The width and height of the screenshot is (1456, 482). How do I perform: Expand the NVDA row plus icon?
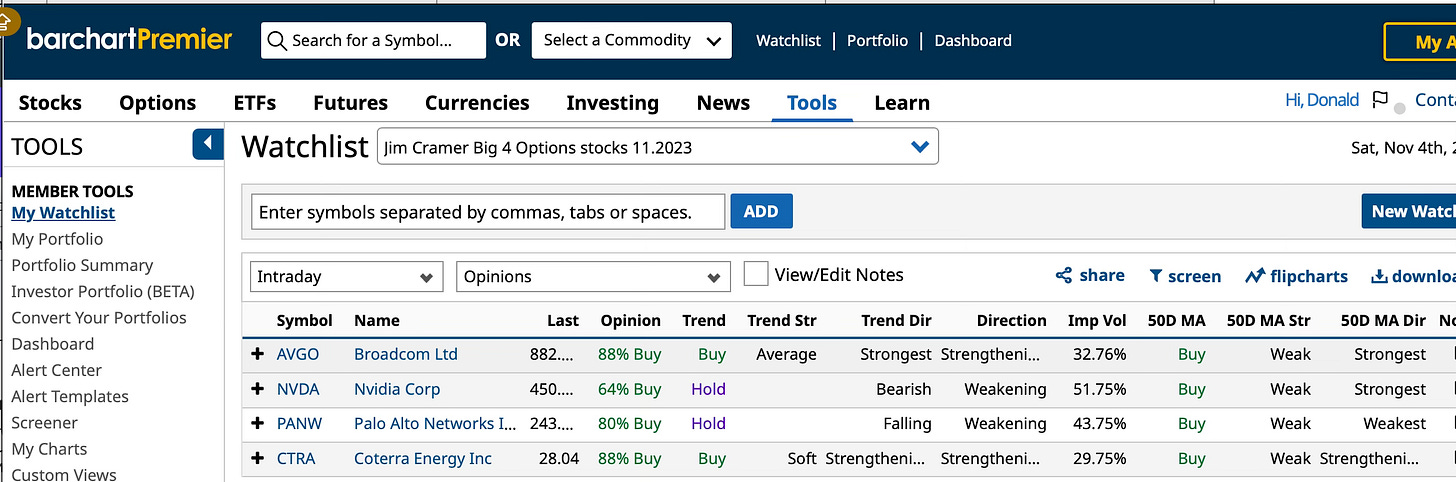257,389
